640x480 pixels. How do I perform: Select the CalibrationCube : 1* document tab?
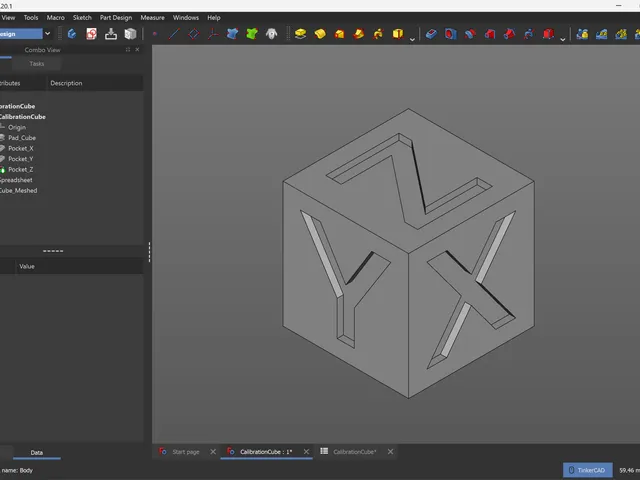266,452
